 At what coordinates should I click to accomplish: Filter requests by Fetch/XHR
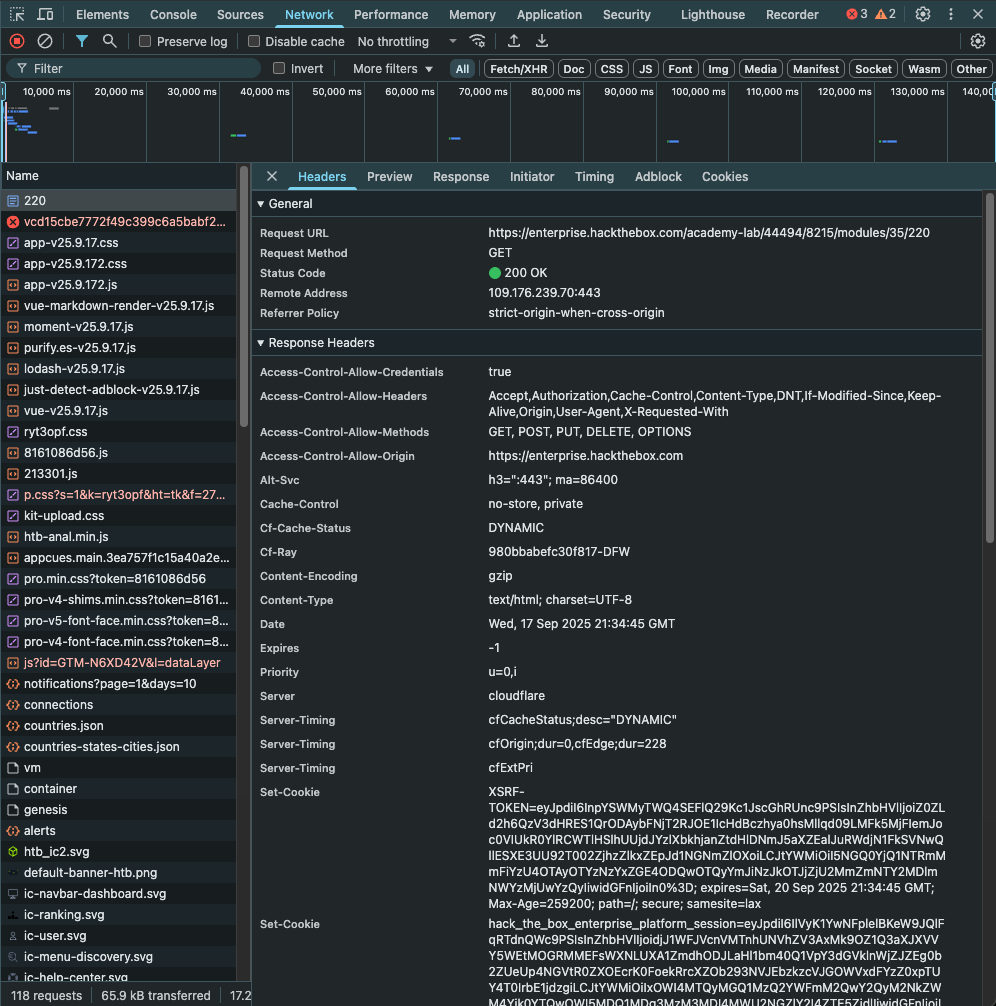coord(519,69)
